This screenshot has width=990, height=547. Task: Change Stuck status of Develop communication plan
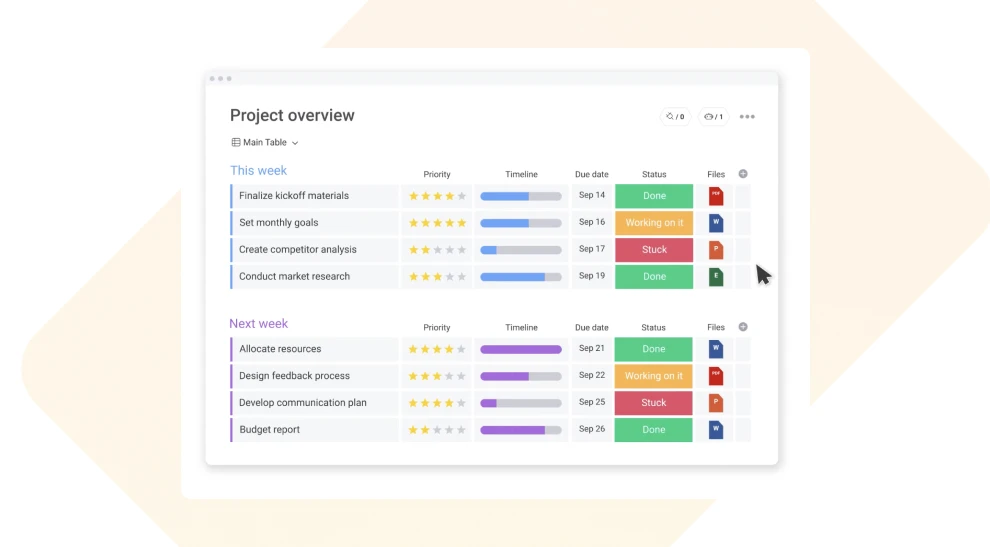[653, 402]
